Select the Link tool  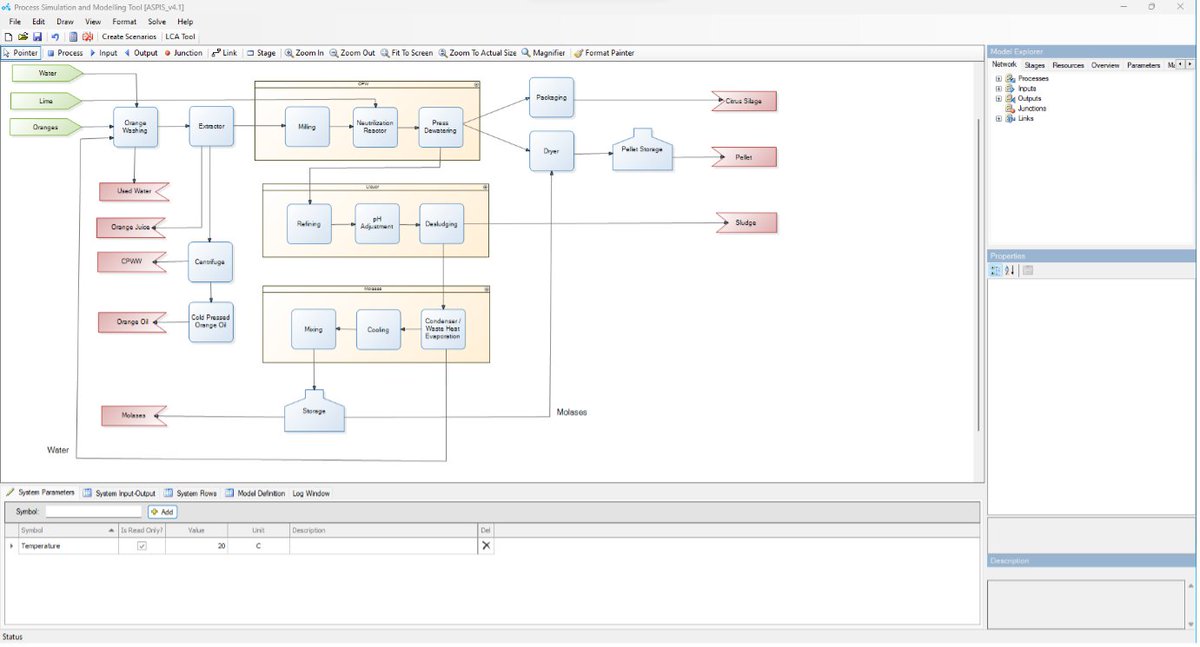point(225,53)
